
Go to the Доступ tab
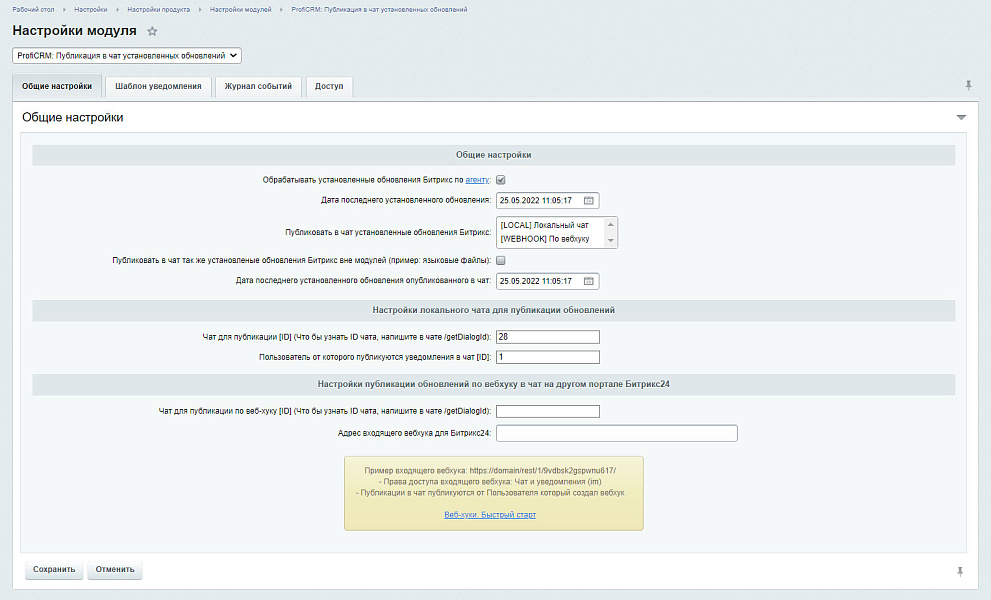329,87
